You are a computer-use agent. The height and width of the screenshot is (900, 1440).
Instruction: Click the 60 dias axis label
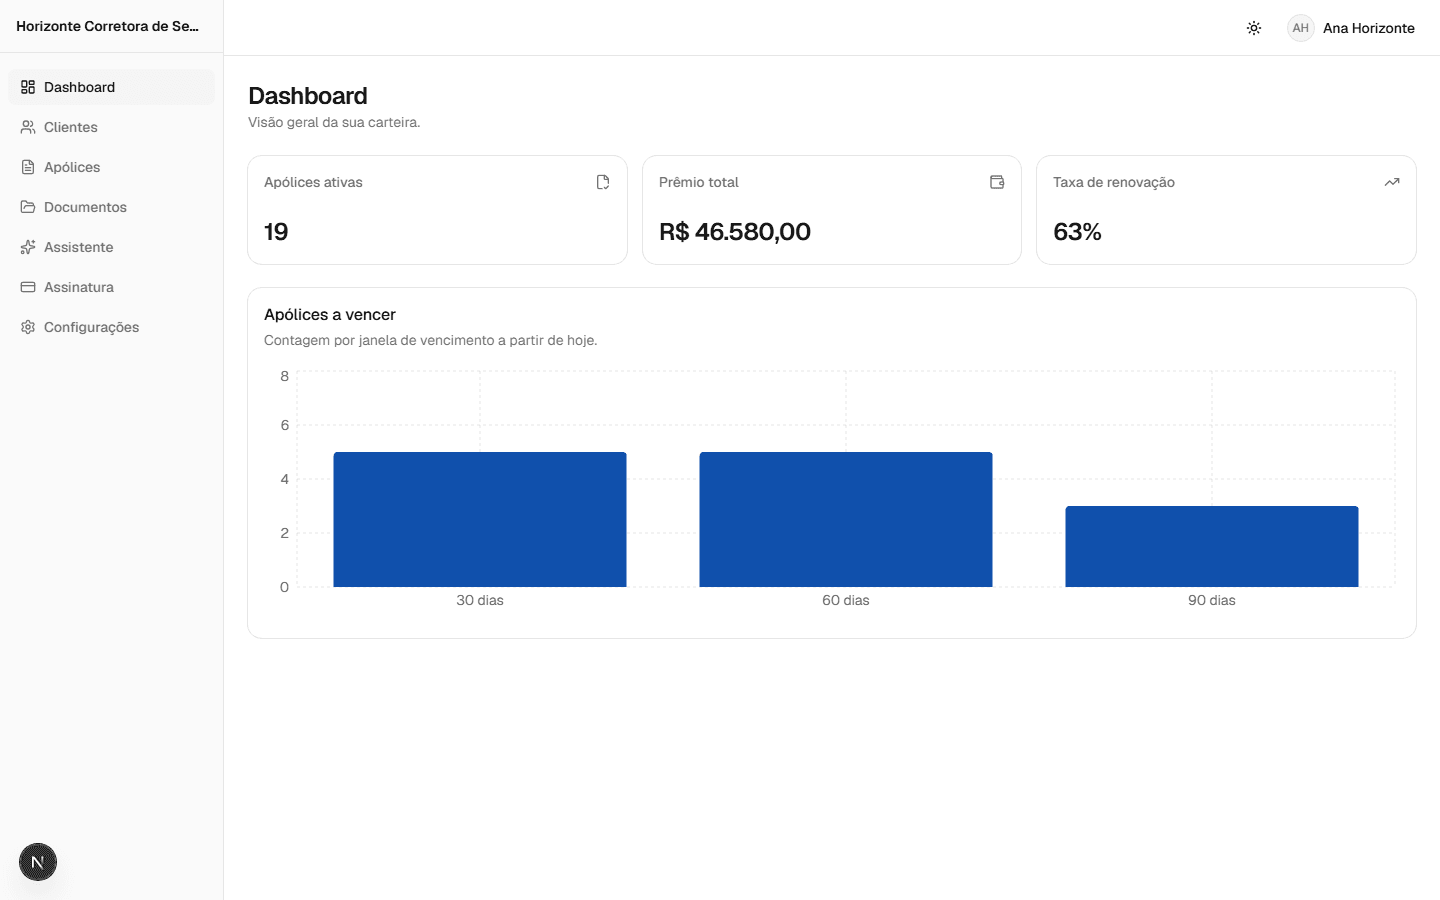point(846,600)
